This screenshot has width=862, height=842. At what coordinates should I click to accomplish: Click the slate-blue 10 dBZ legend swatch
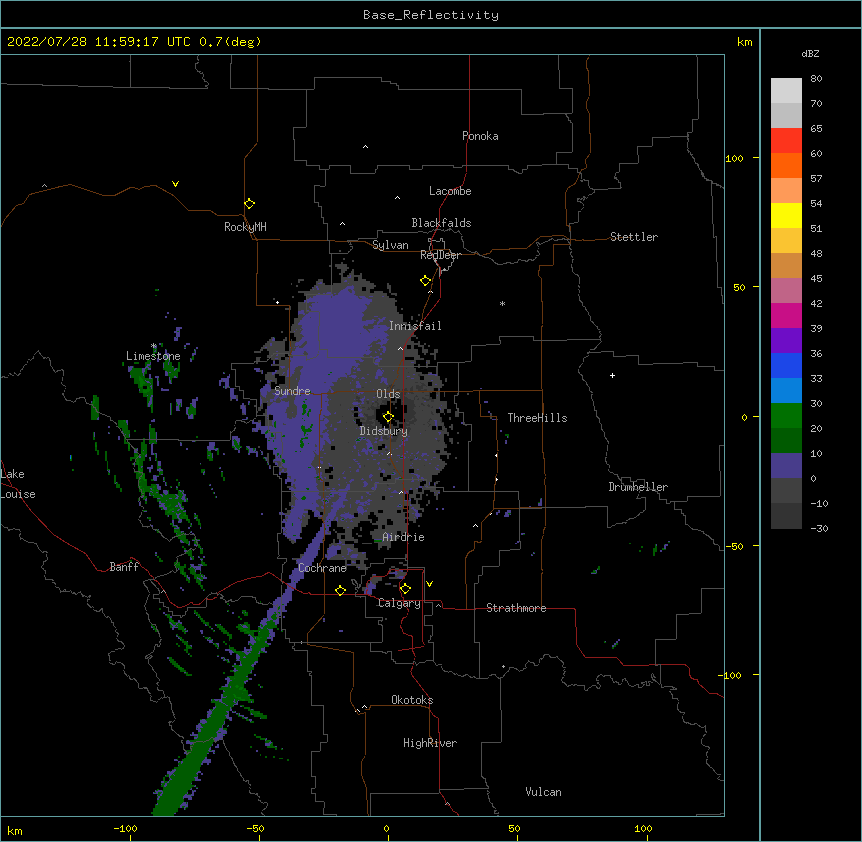[x=786, y=466]
